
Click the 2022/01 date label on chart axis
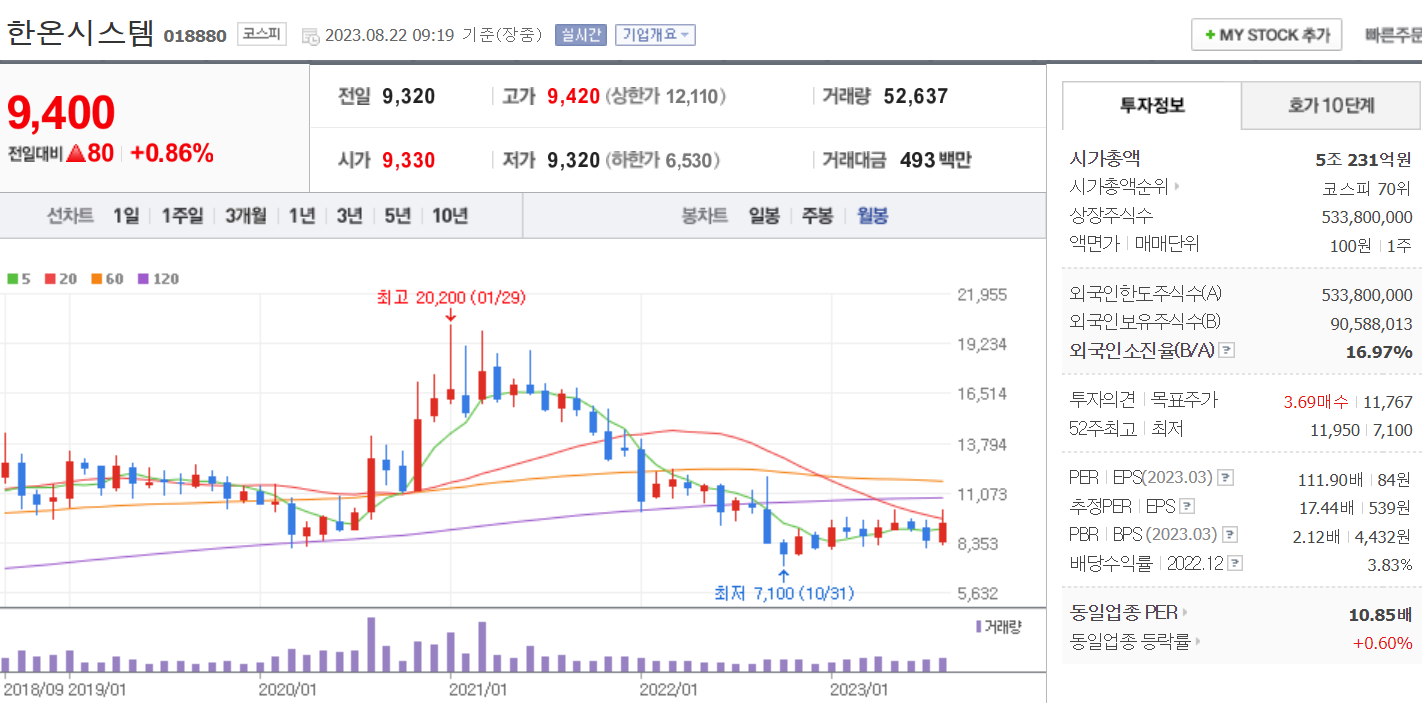coord(669,689)
